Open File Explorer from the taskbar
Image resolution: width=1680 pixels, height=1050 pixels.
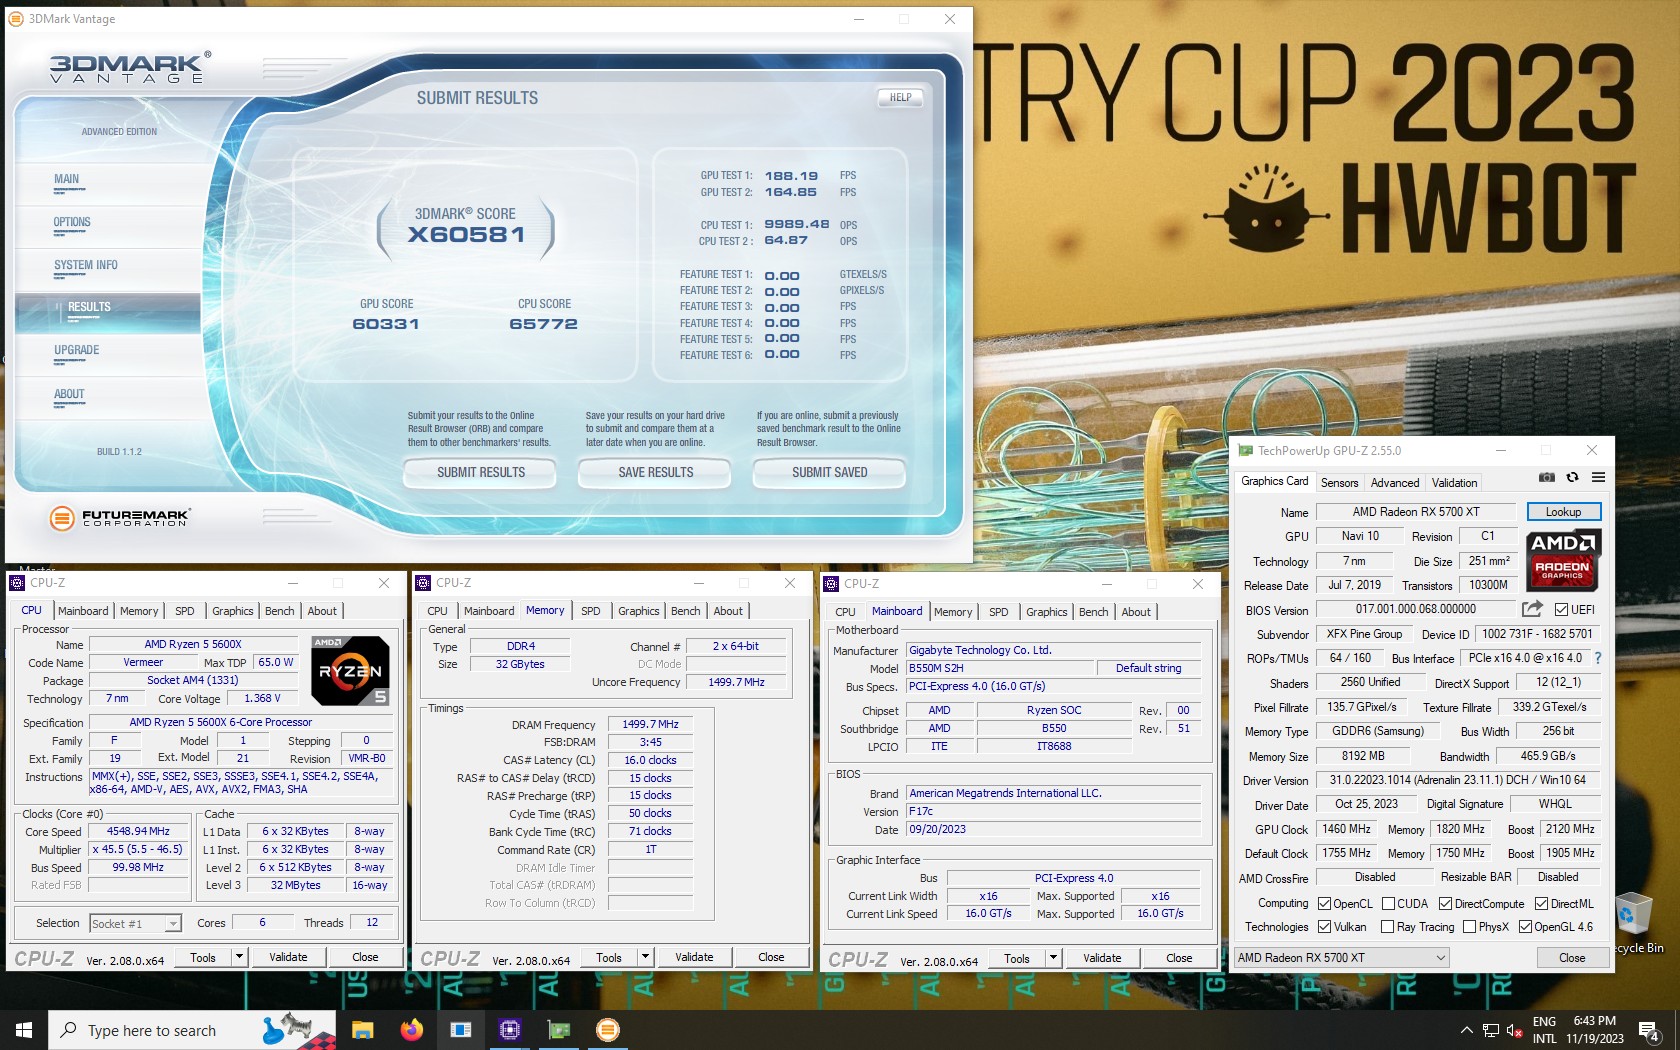363,1029
